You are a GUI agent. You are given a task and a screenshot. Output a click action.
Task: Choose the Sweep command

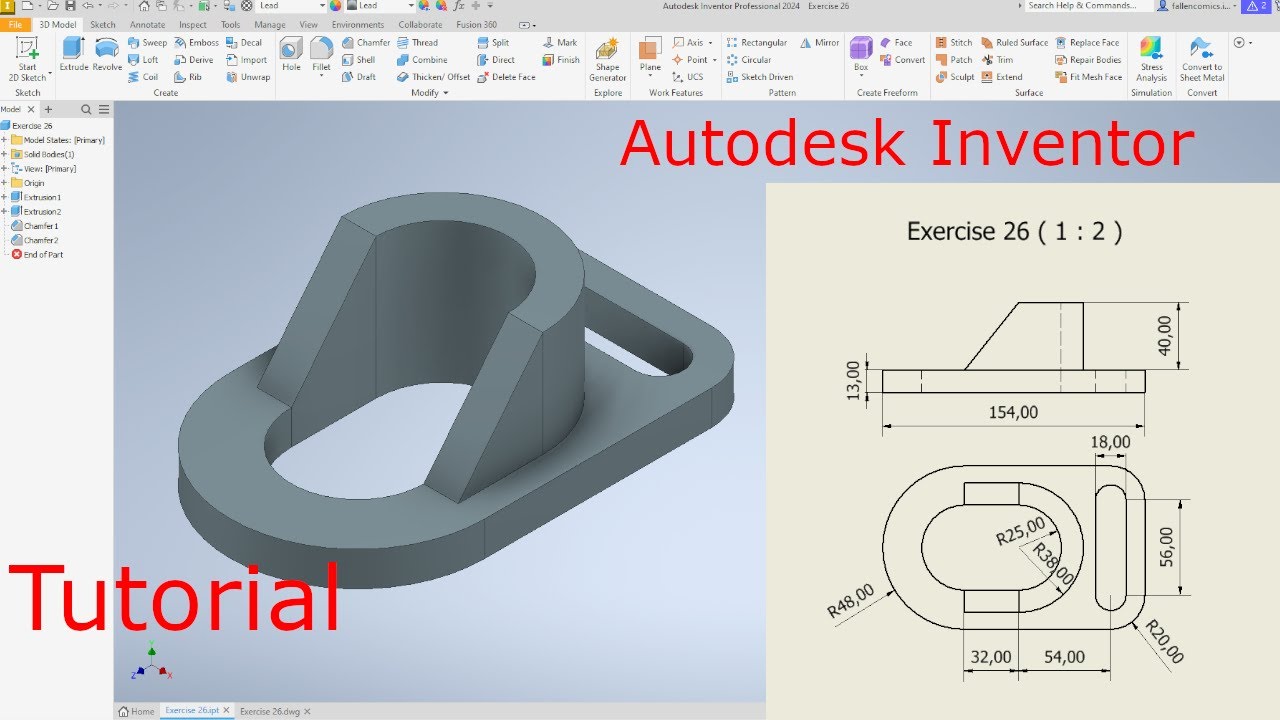(148, 43)
